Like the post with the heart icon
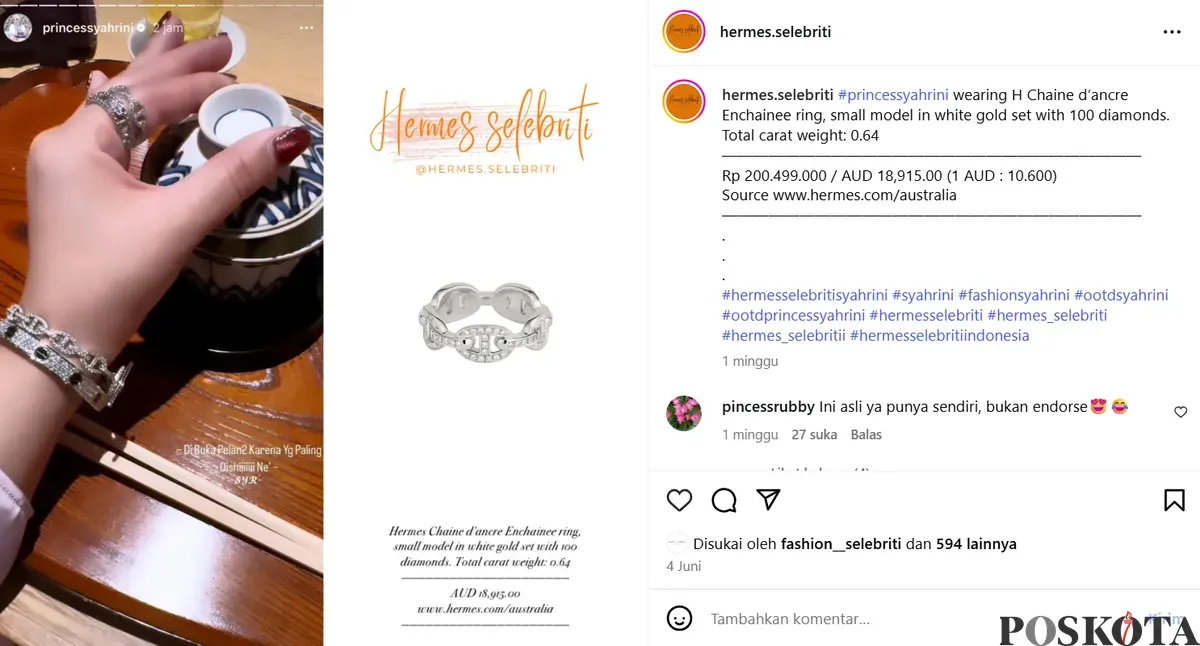Viewport: 1200px width, 646px height. (679, 500)
